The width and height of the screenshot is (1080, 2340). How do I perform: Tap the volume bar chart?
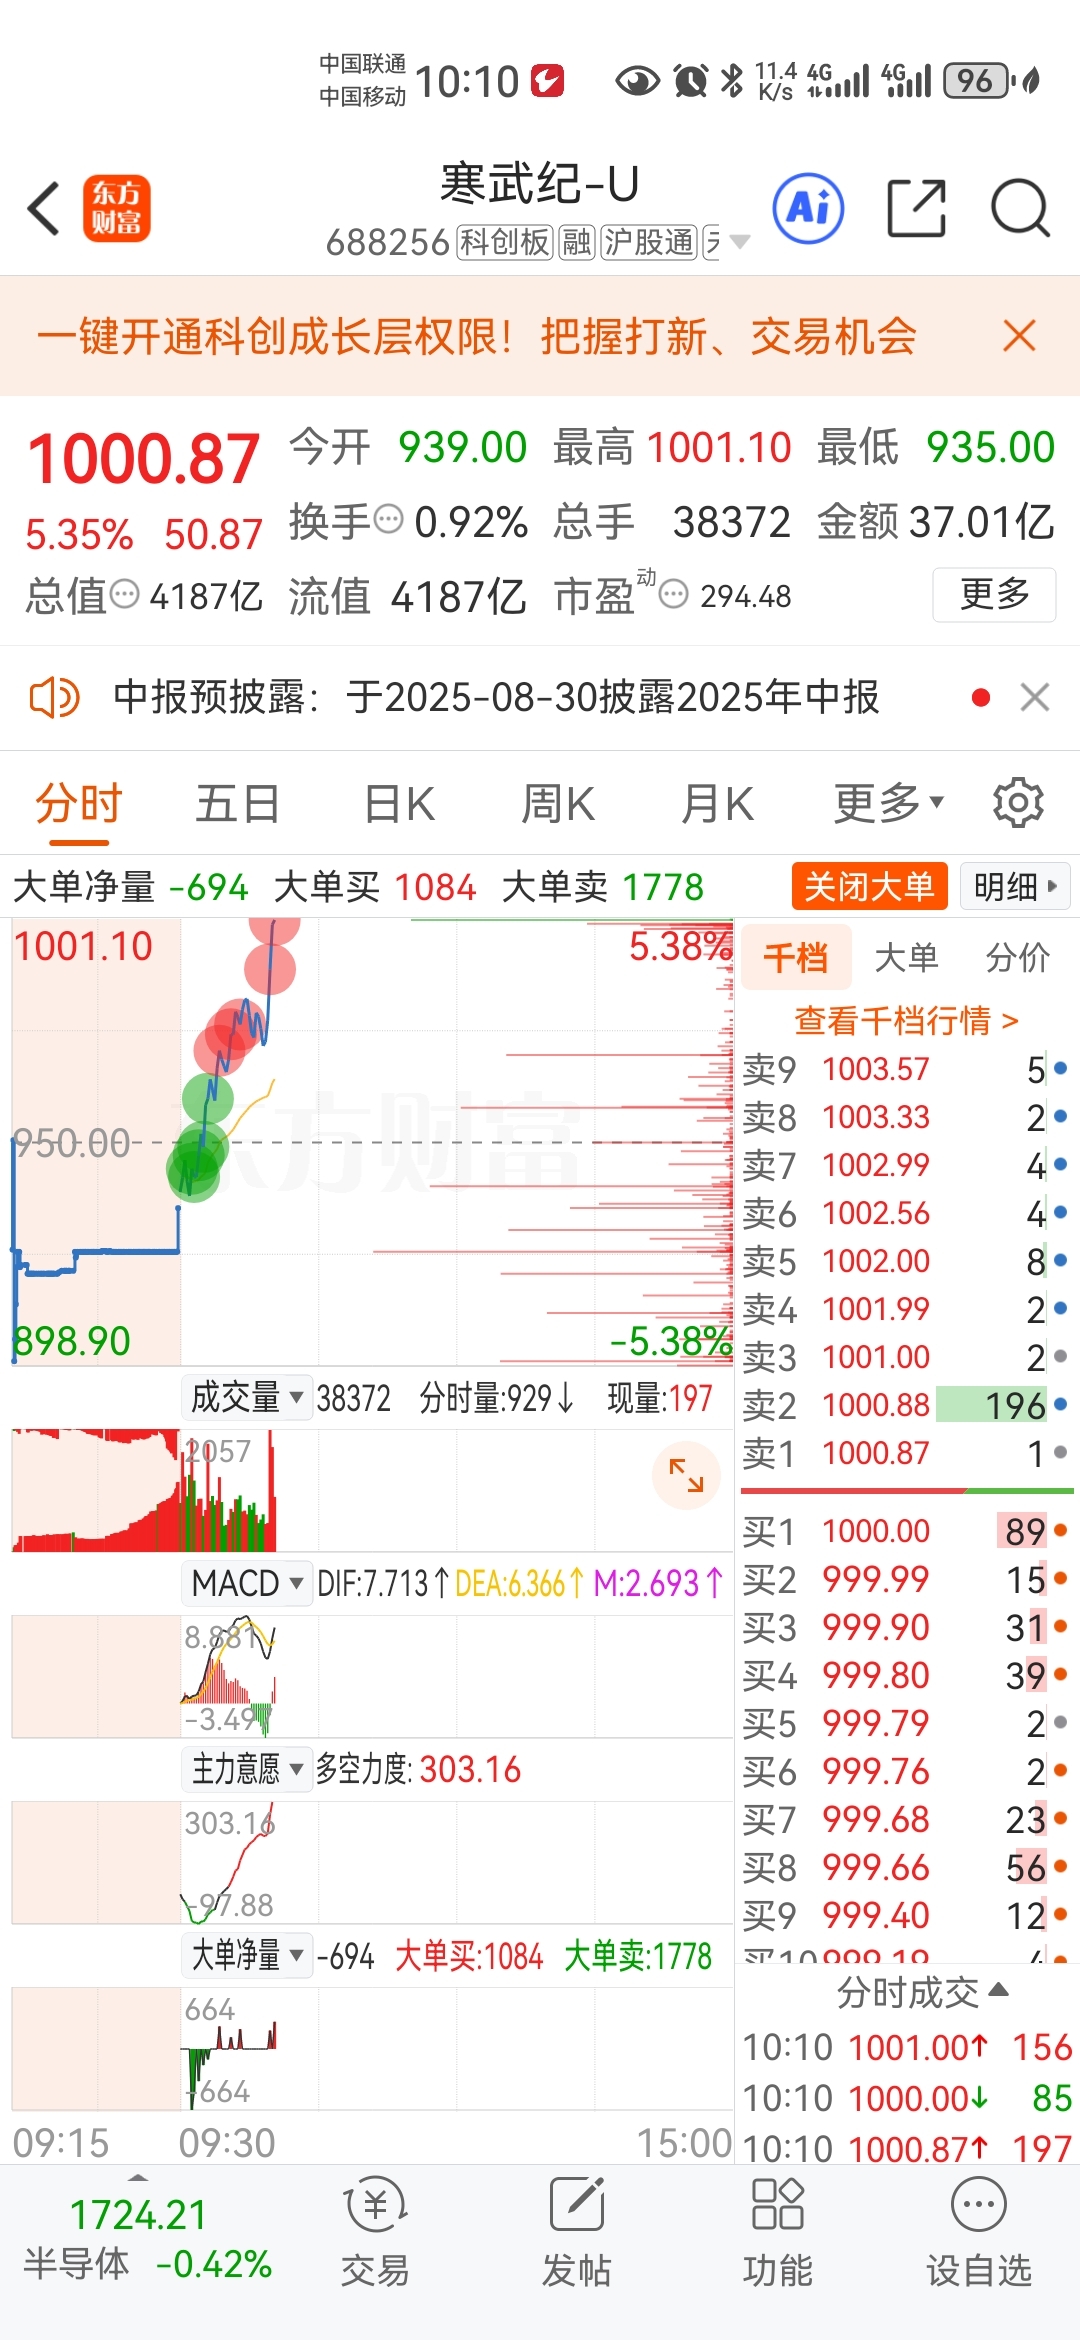pos(372,1490)
